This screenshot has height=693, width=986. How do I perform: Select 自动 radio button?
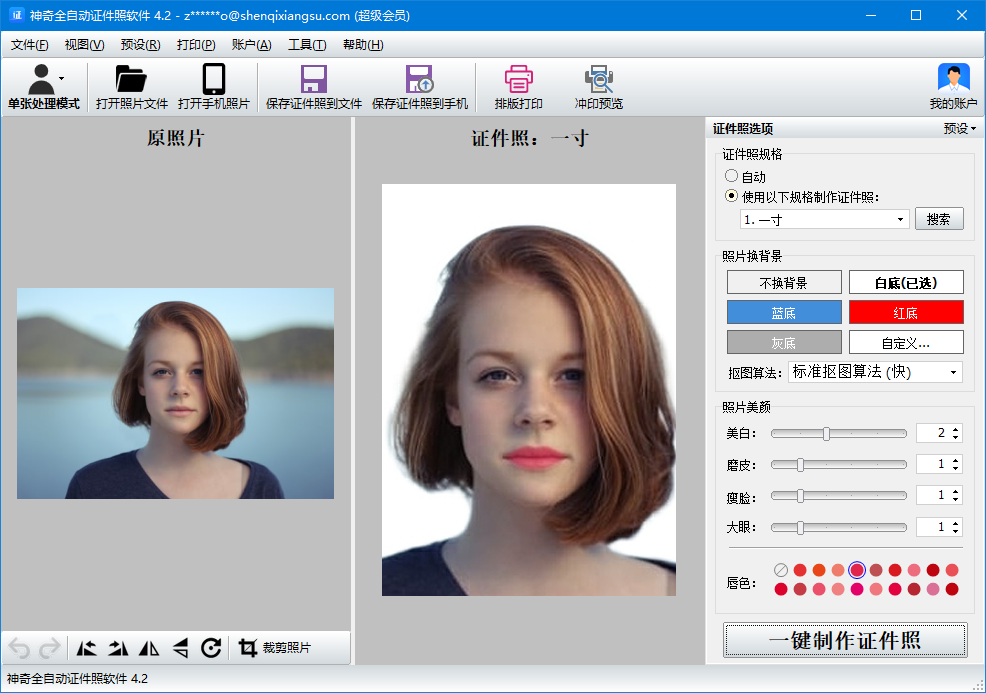point(731,176)
